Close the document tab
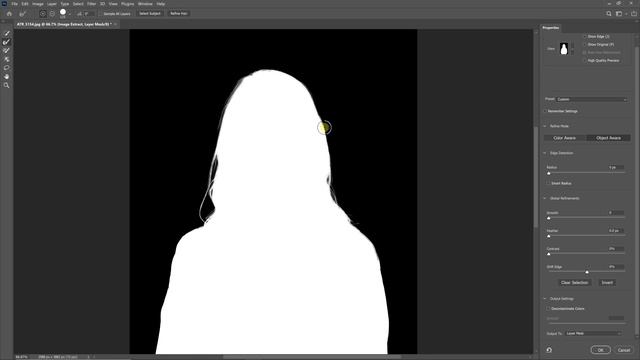640x360 pixels. (x=116, y=24)
